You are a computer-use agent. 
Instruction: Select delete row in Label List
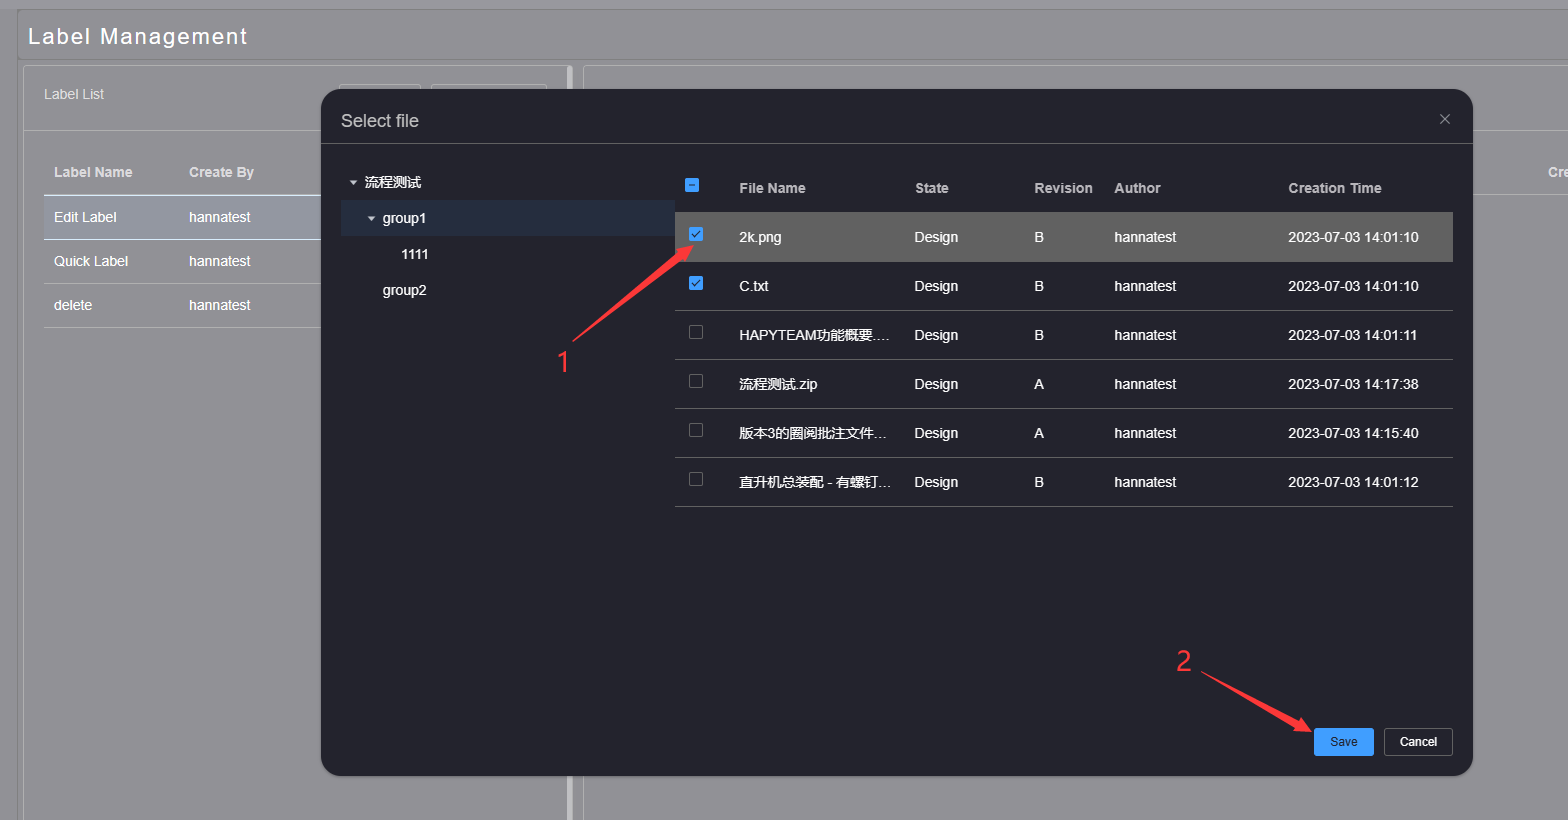pyautogui.click(x=182, y=305)
